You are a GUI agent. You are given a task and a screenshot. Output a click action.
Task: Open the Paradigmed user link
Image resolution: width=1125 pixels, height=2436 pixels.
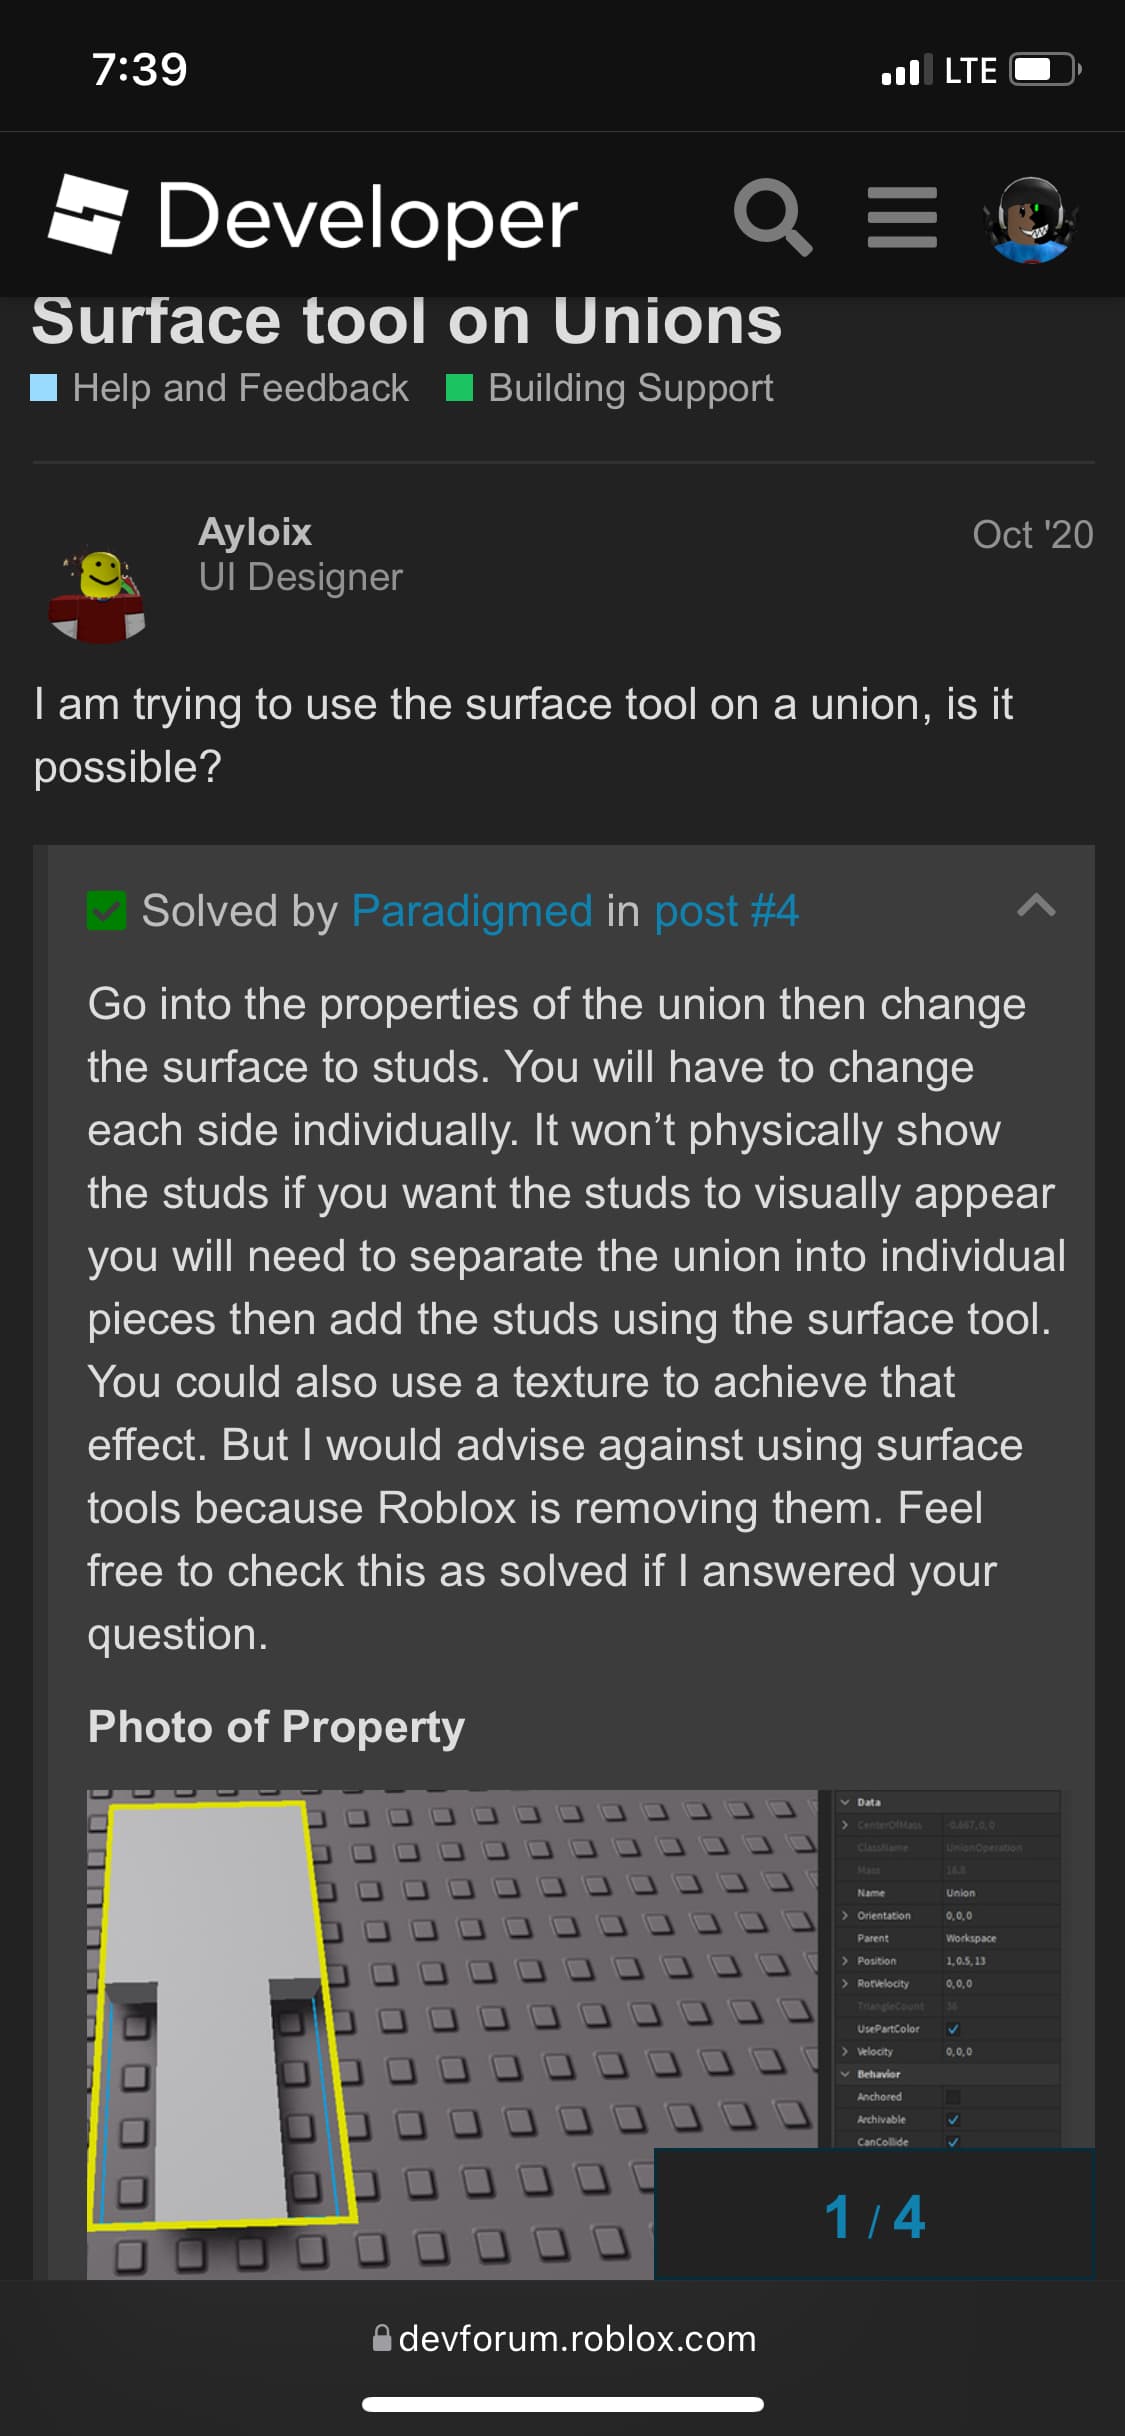pos(472,911)
